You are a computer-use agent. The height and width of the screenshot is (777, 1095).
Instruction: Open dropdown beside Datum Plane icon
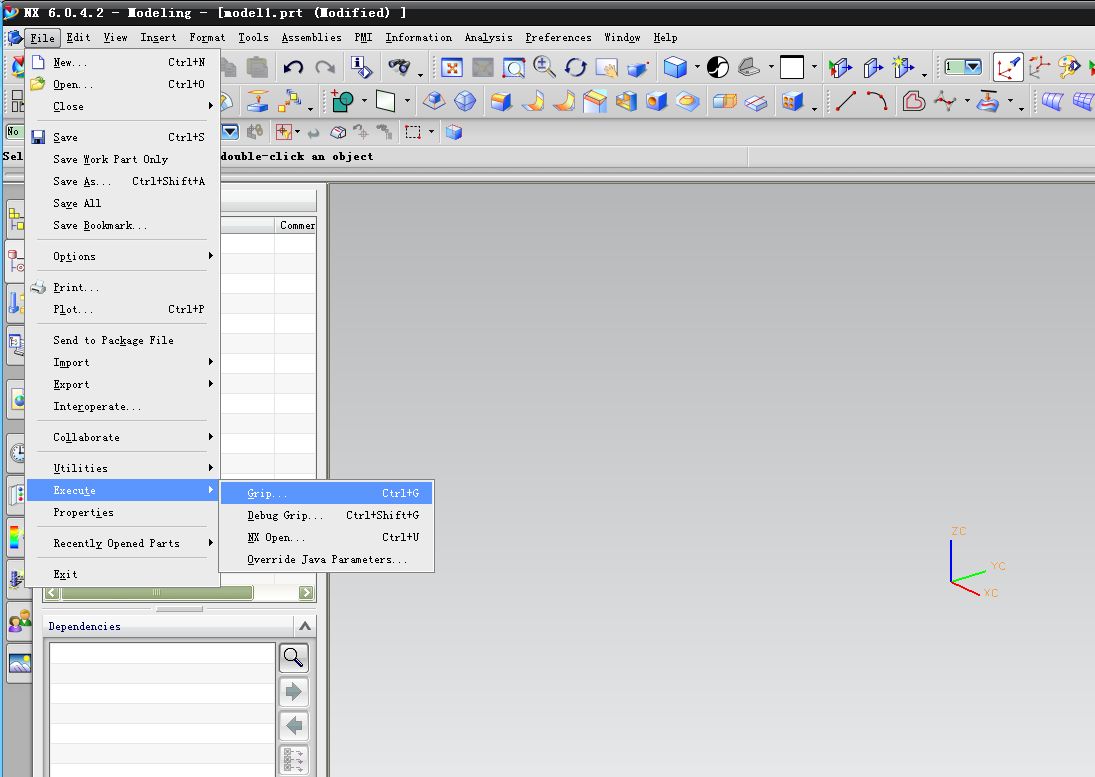(x=407, y=102)
